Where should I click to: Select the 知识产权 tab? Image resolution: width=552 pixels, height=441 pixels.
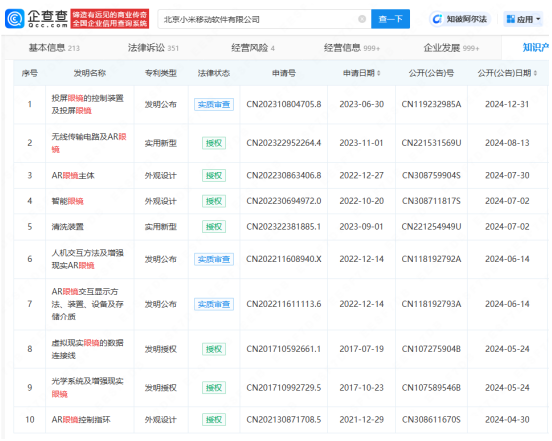pos(535,48)
